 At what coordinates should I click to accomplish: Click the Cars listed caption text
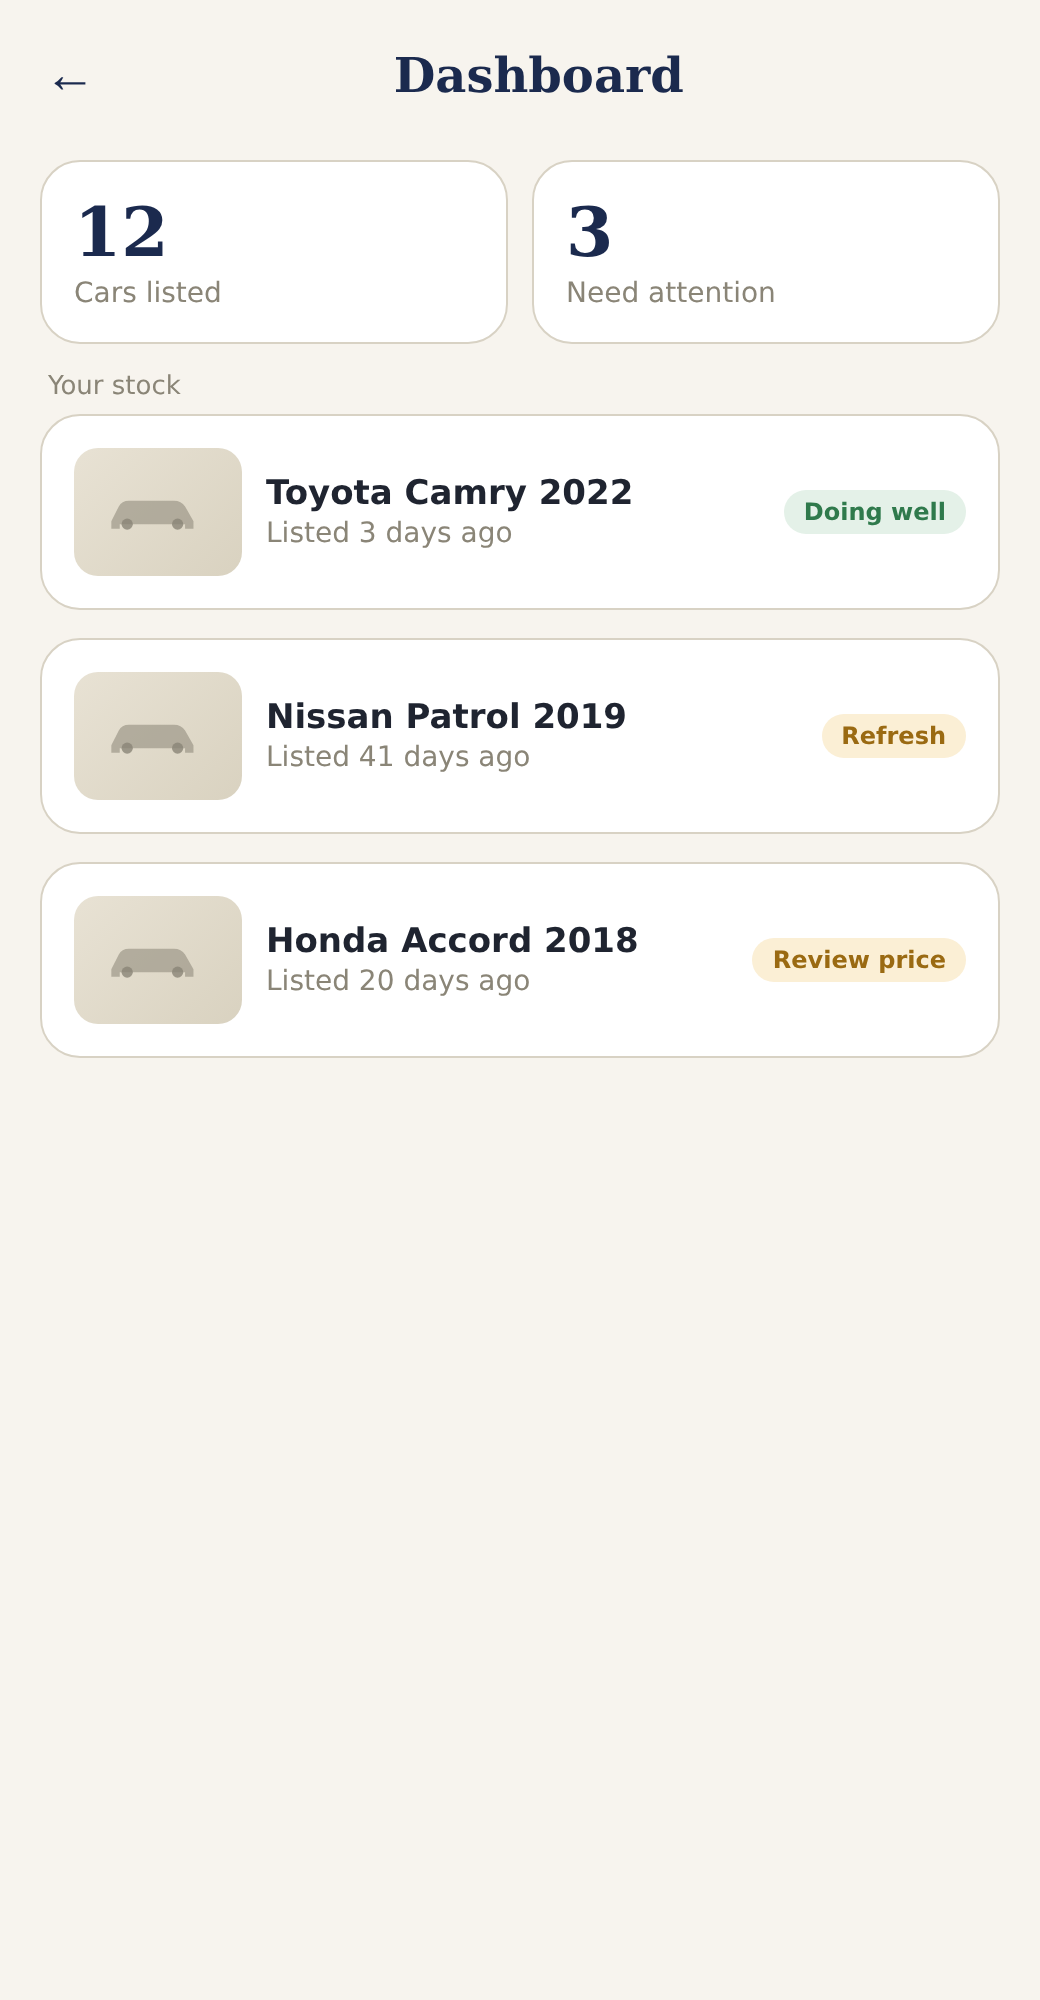[148, 292]
